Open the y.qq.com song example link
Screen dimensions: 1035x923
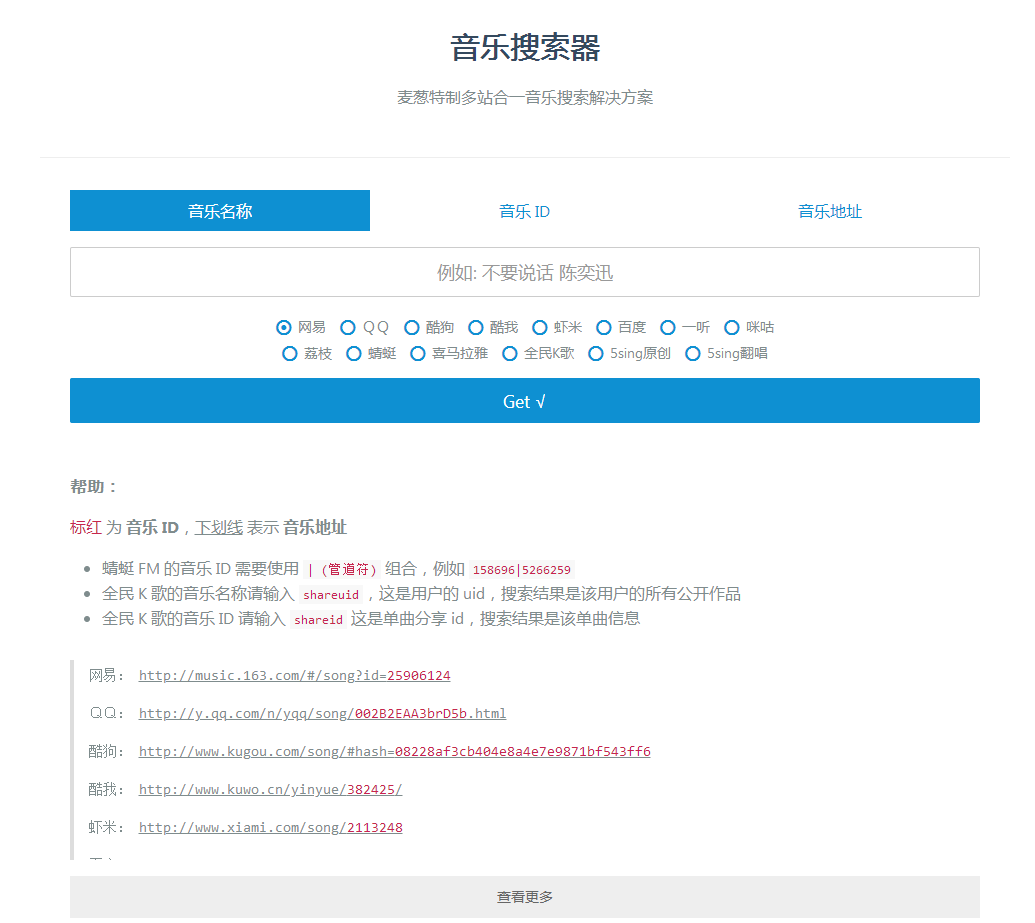322,714
